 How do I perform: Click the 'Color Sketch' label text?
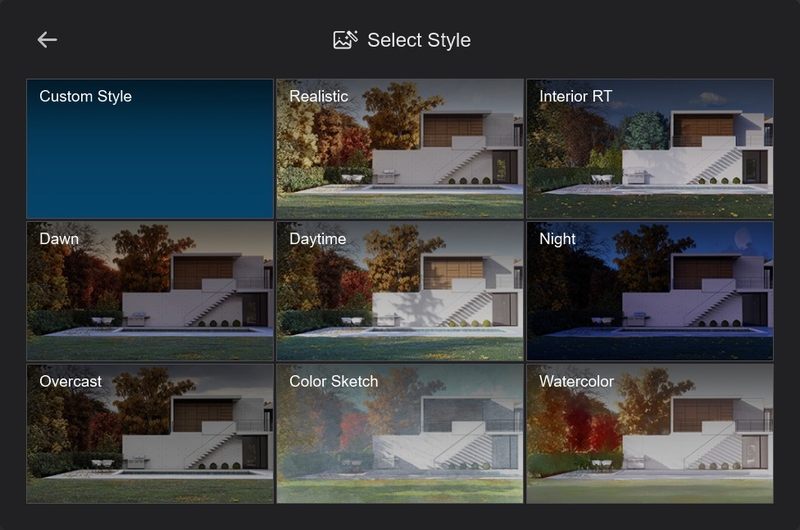pos(334,382)
